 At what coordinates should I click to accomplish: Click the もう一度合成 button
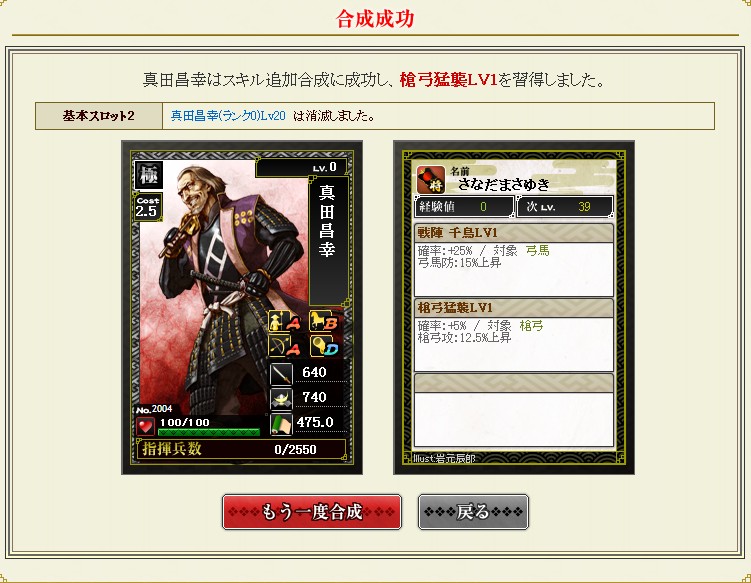[312, 512]
